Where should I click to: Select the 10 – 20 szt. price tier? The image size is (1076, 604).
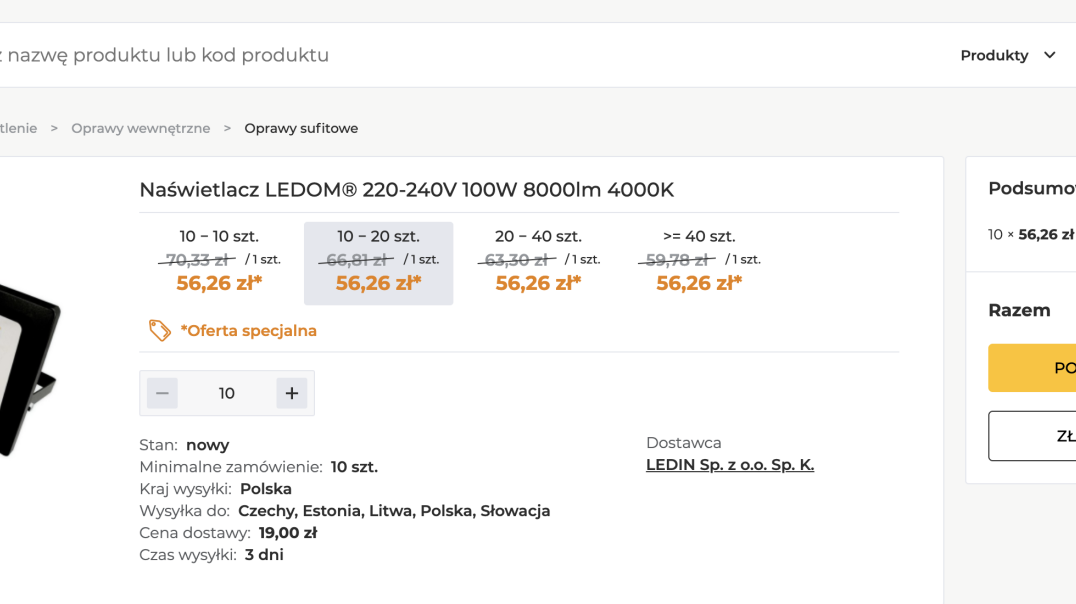point(378,264)
